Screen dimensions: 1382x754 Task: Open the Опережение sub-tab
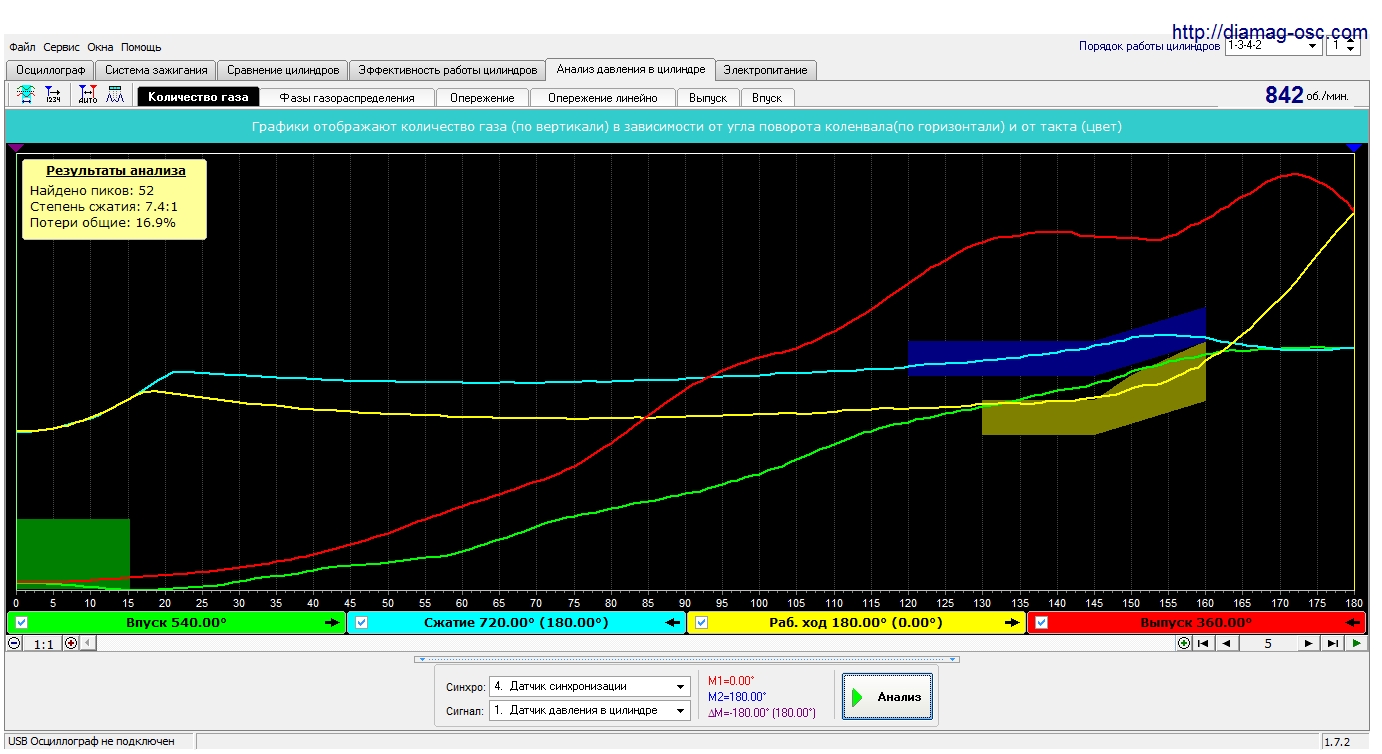click(x=482, y=98)
